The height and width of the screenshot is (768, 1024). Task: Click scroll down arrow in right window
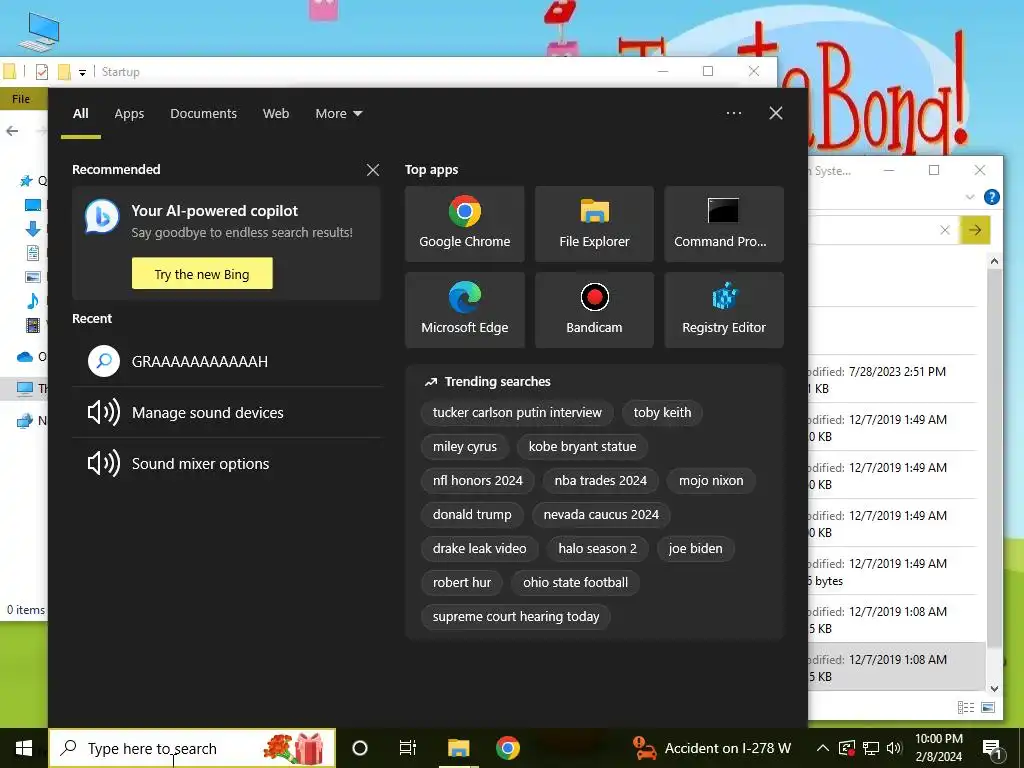tap(994, 688)
